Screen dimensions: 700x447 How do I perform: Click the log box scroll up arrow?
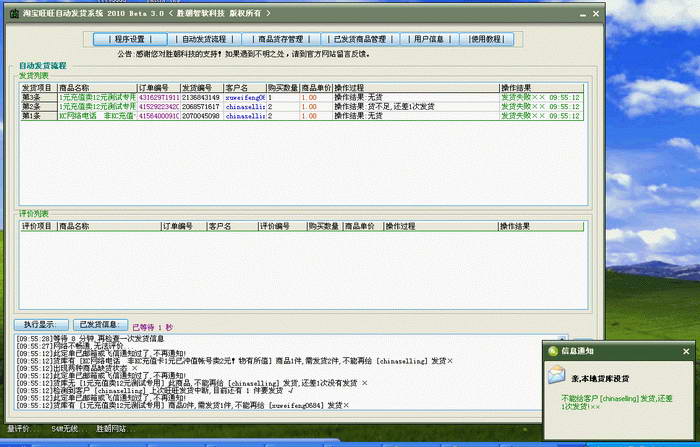coord(562,339)
